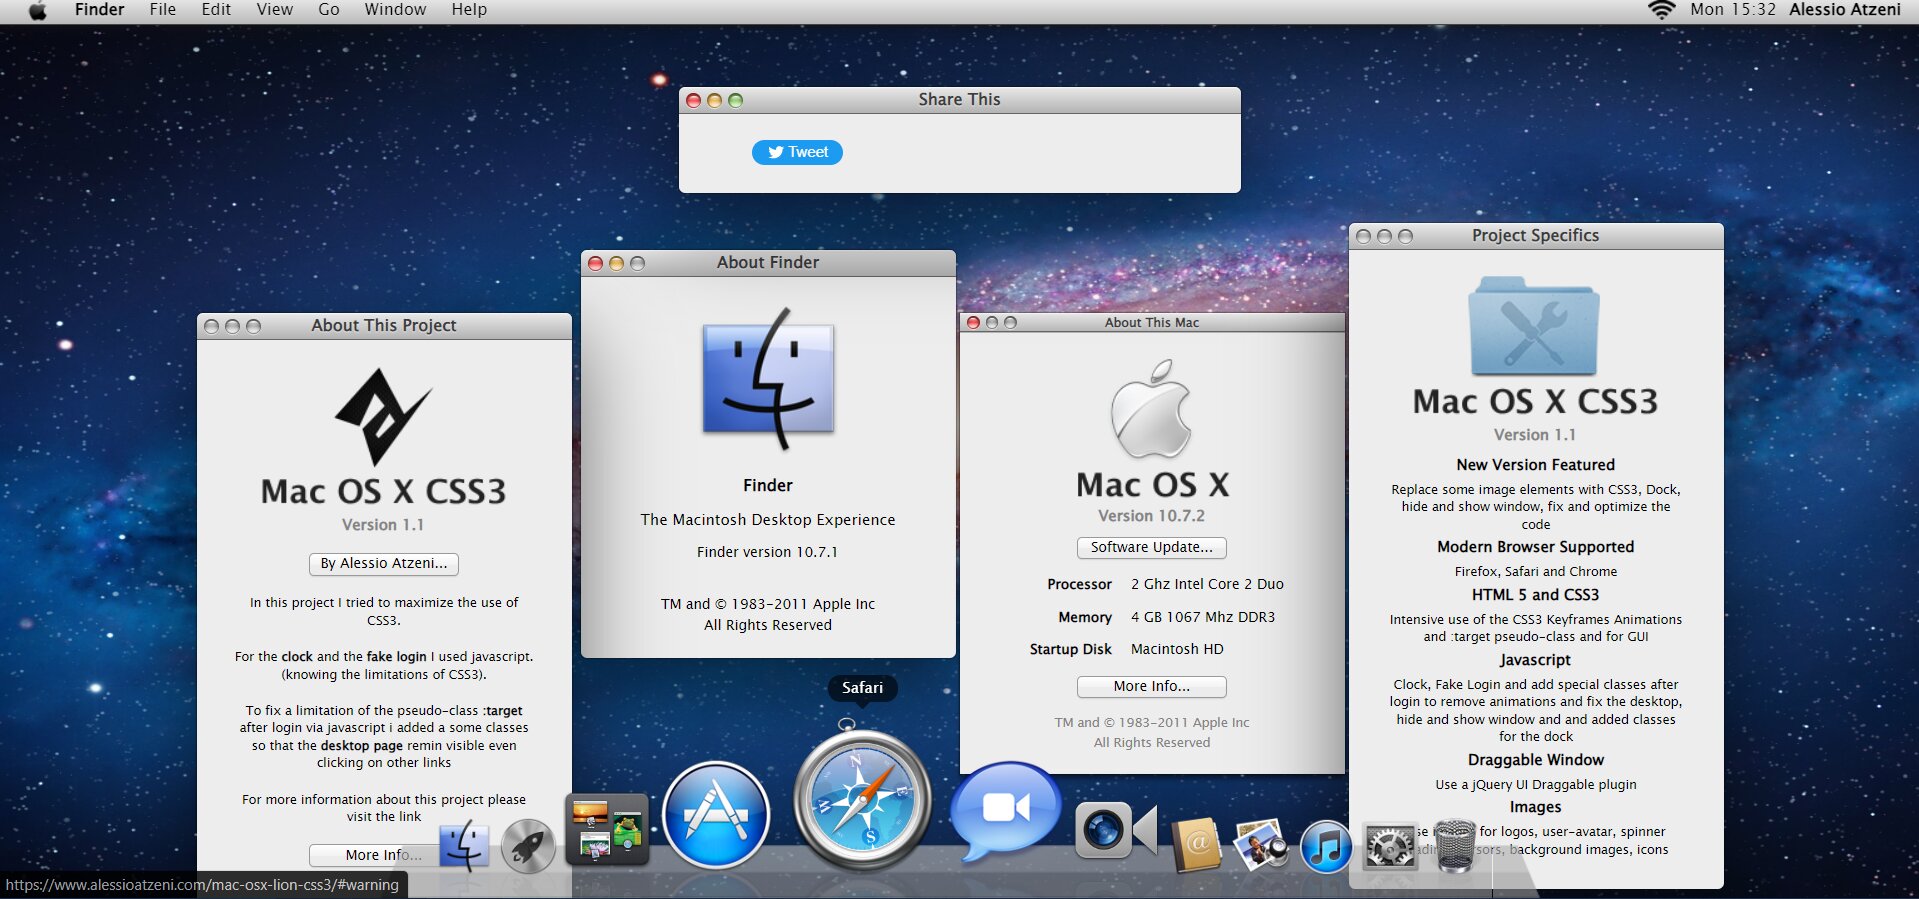Screen dimensions: 1919x899
Task: Click the 2 Ghz Intel Core 2 Duo value
Action: [1207, 584]
